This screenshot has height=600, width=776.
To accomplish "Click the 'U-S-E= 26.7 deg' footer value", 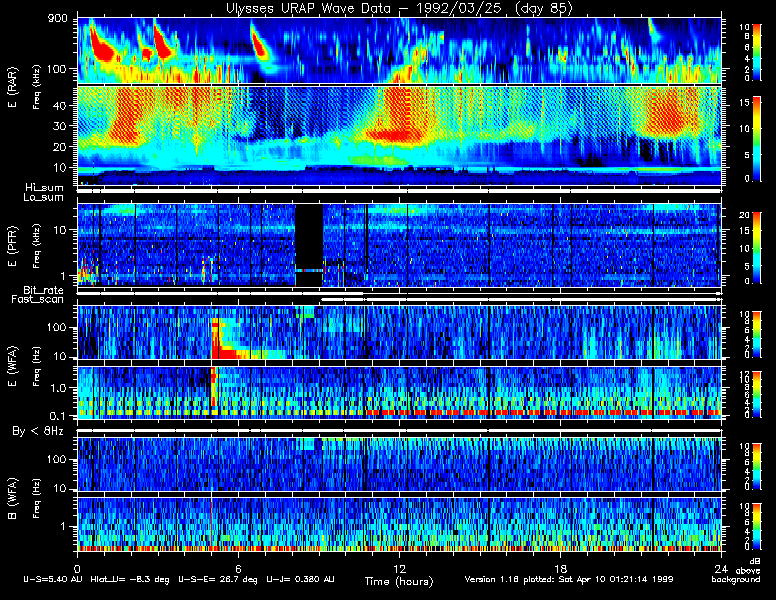I will click(218, 579).
